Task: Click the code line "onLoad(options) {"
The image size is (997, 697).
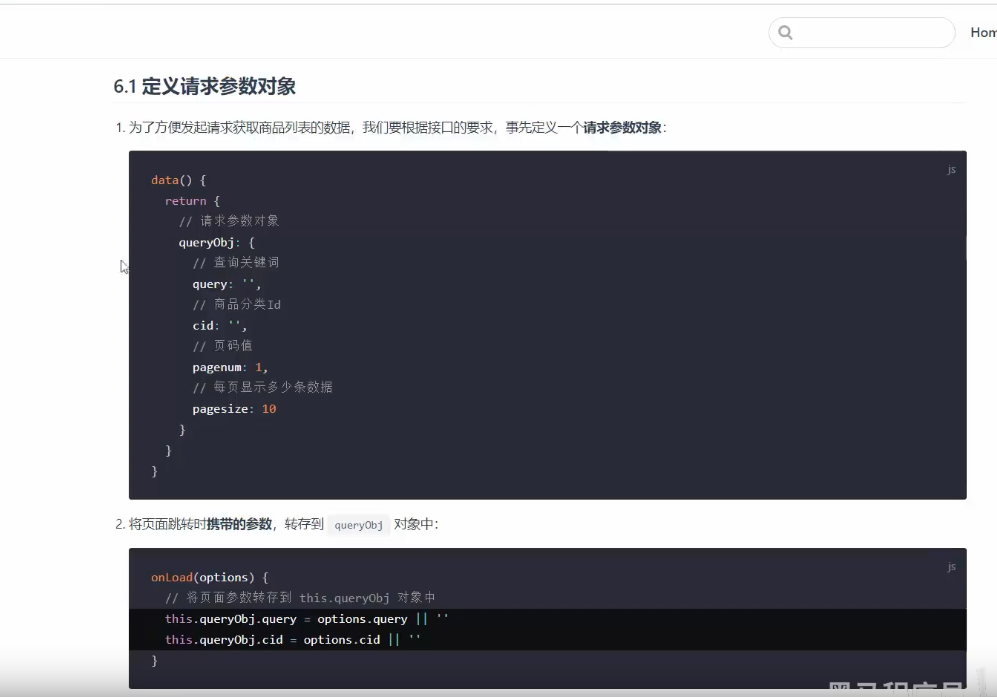Action: click(x=210, y=577)
